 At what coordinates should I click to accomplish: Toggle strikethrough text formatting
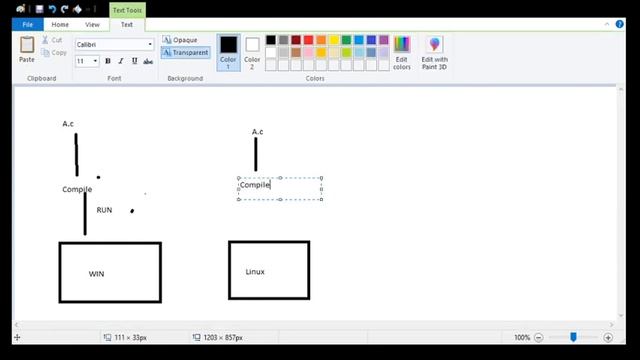(x=148, y=61)
